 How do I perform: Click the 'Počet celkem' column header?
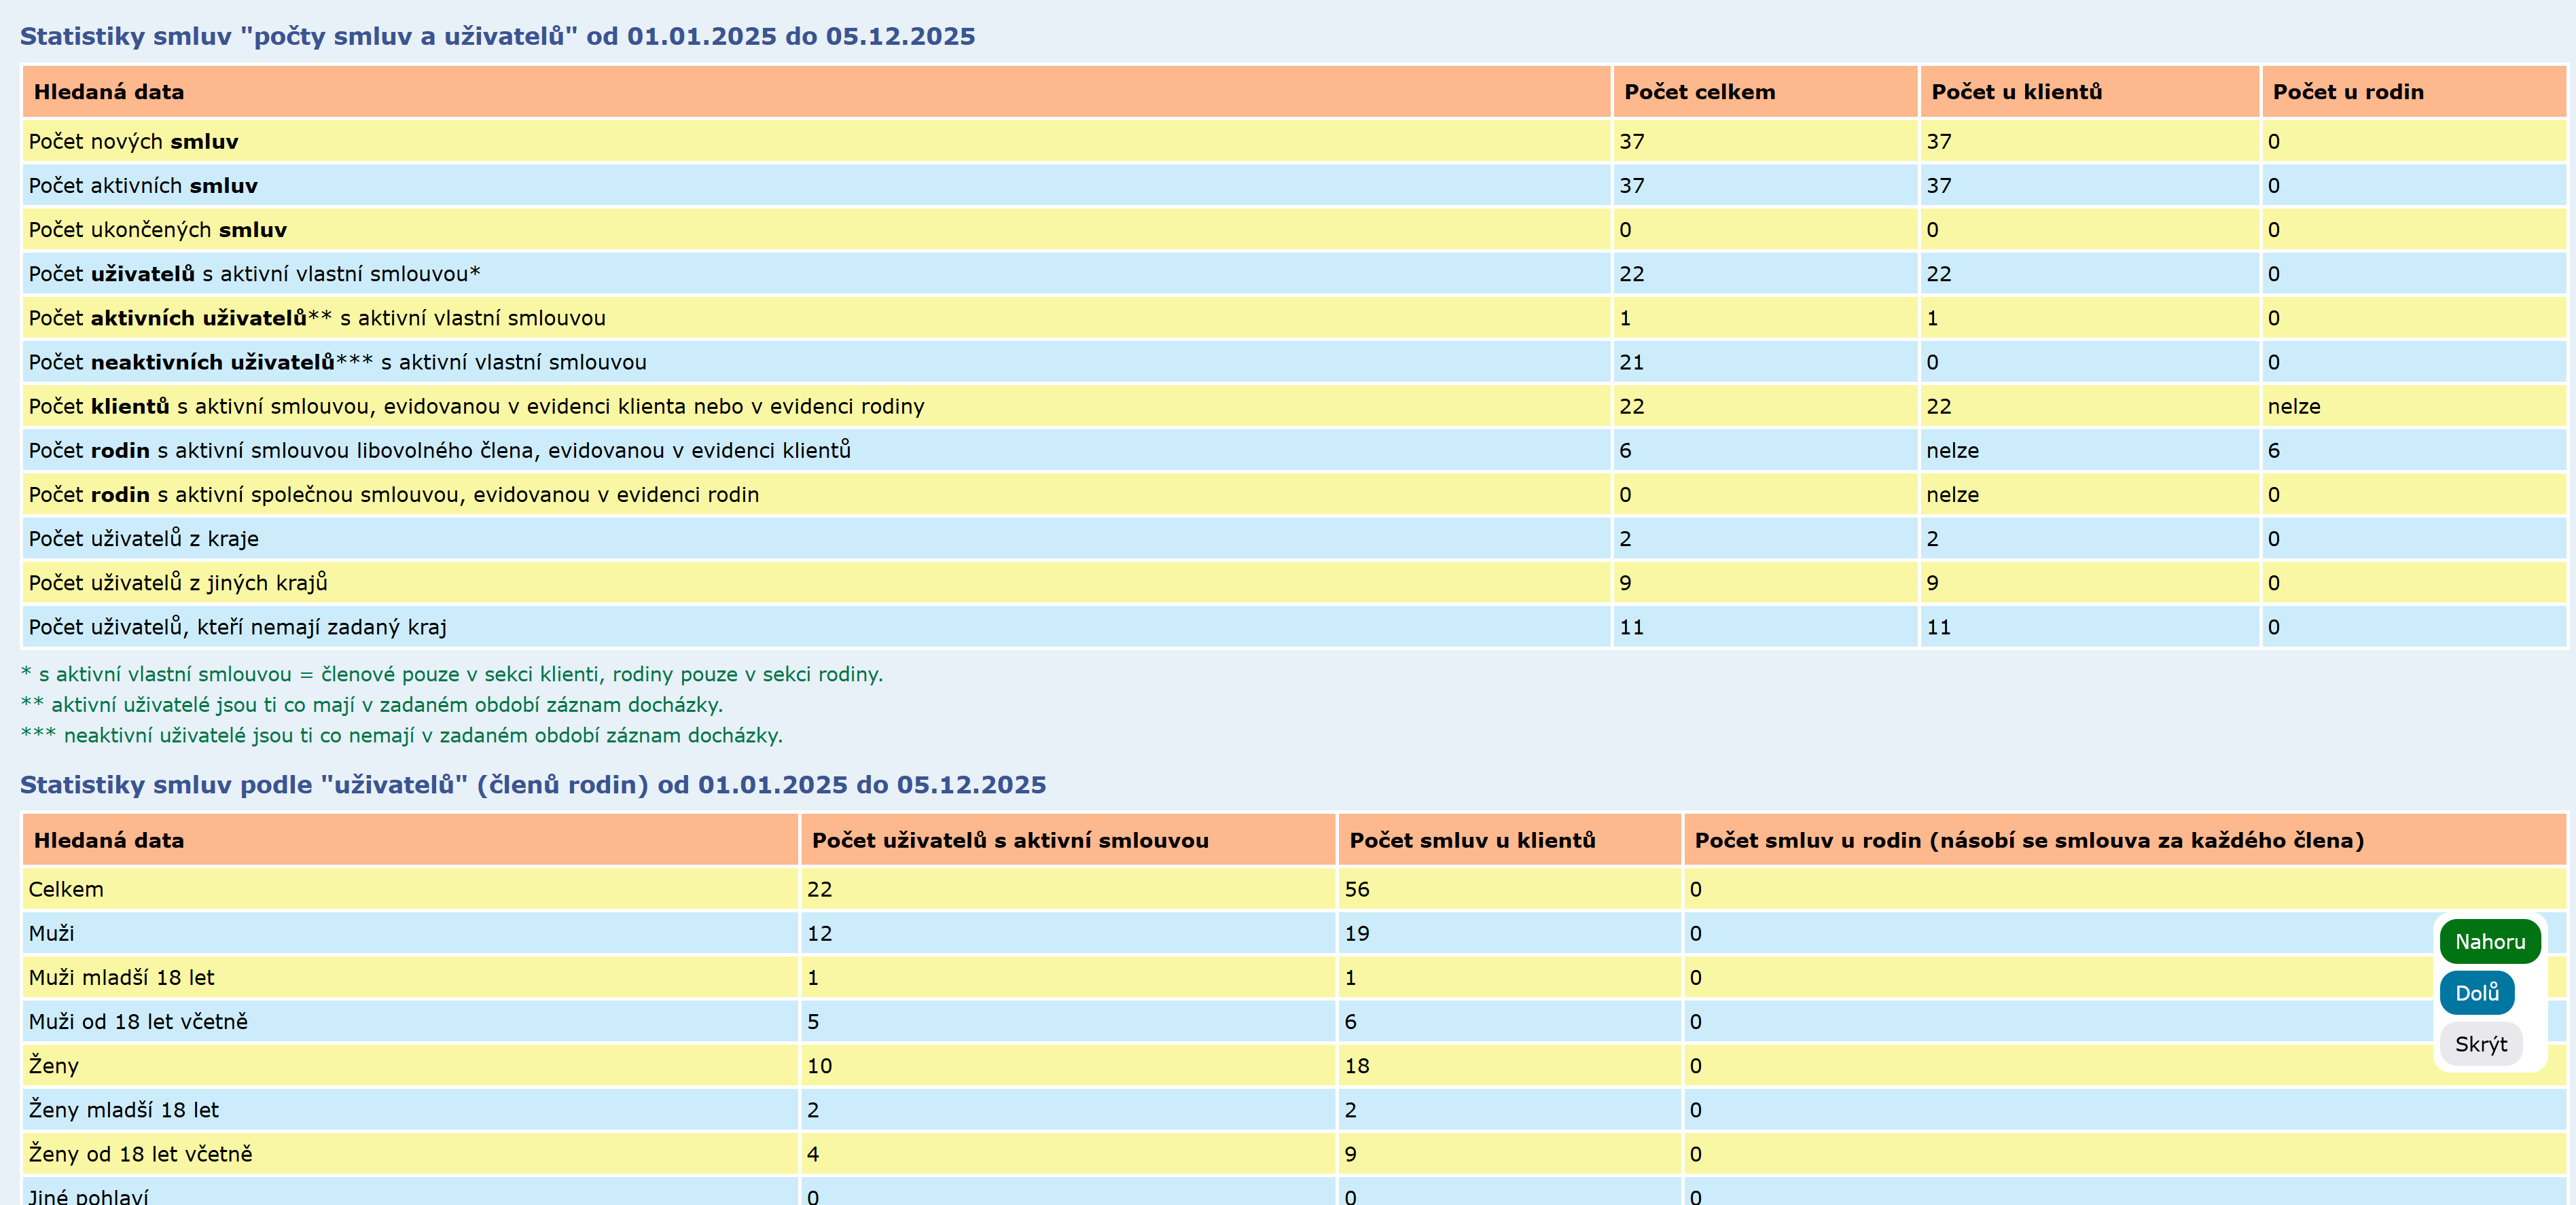click(1699, 92)
